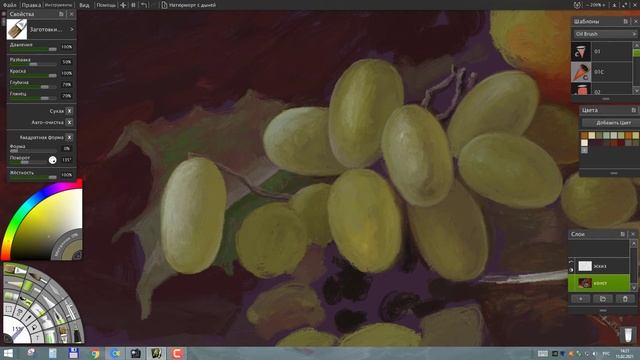Click the Разбавка thinner slider

(x=33, y=64)
